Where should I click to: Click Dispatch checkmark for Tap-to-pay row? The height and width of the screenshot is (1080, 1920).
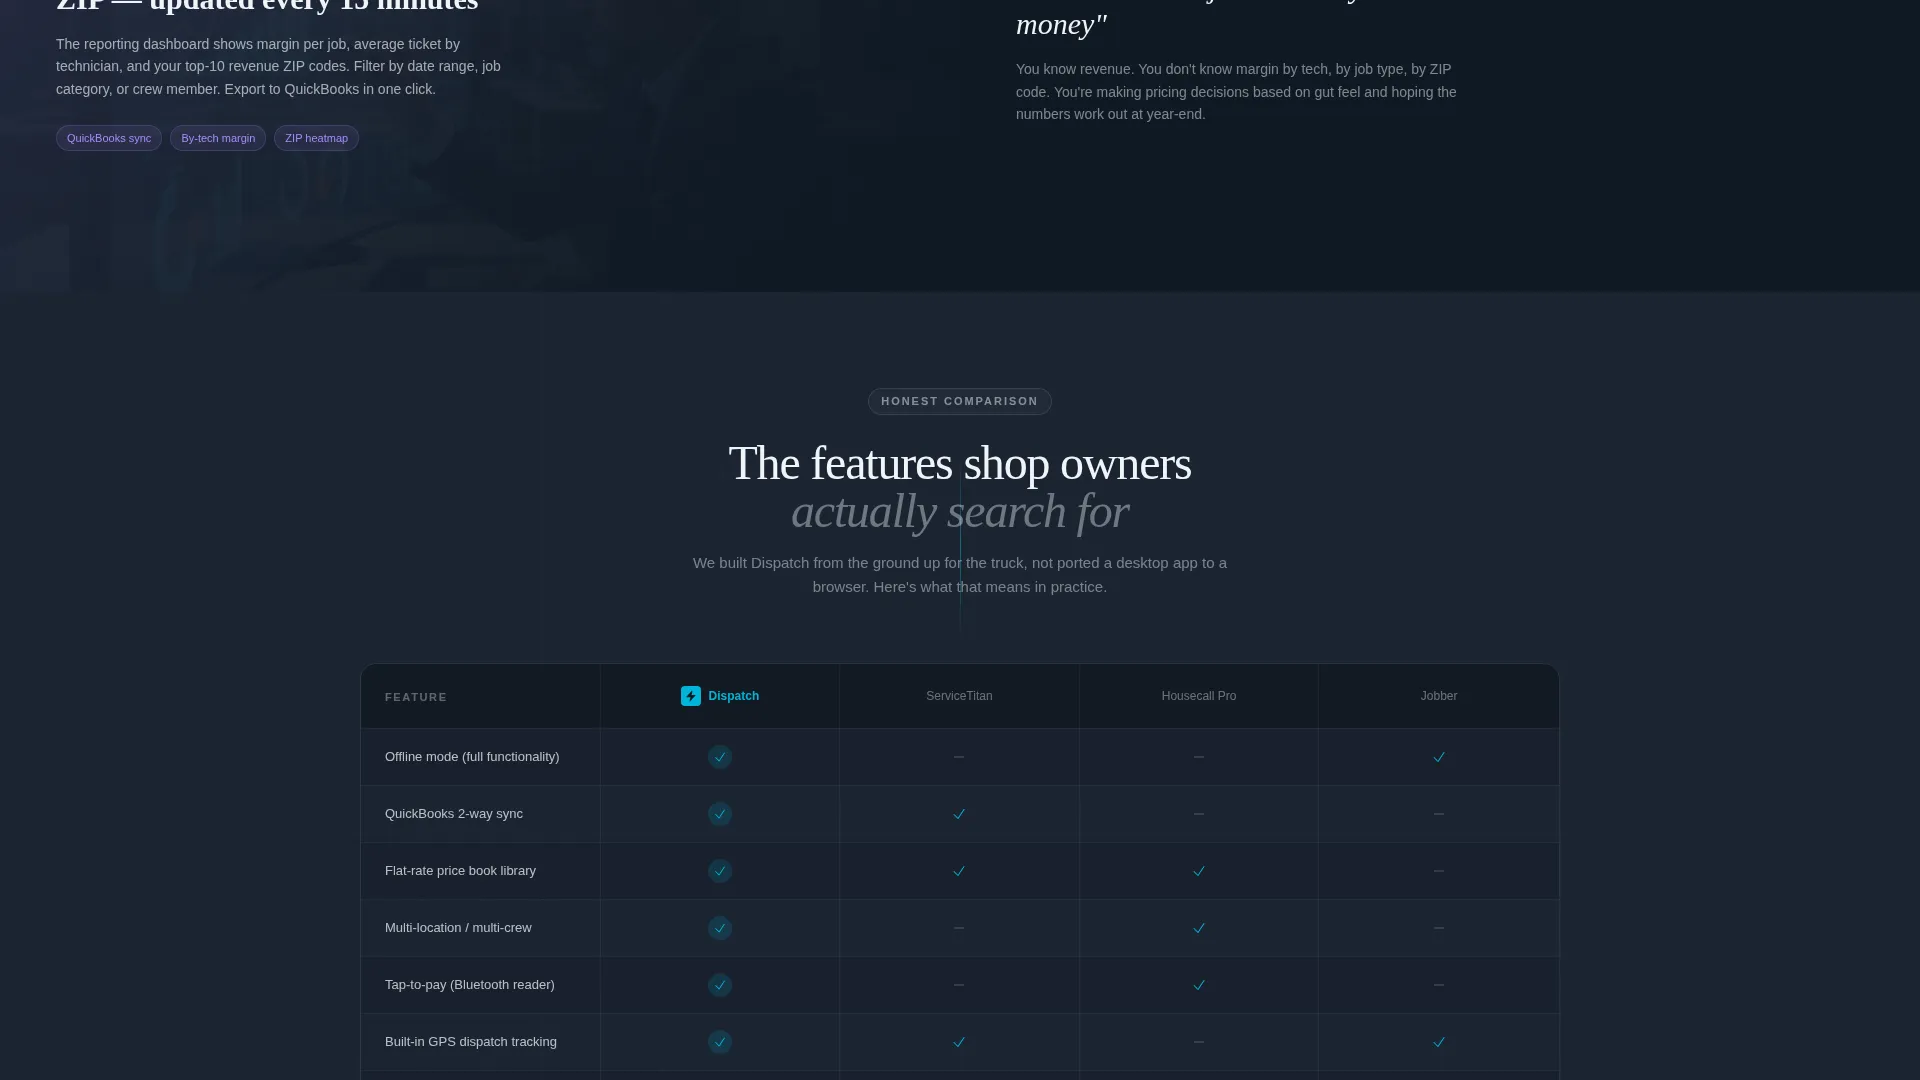(x=720, y=985)
